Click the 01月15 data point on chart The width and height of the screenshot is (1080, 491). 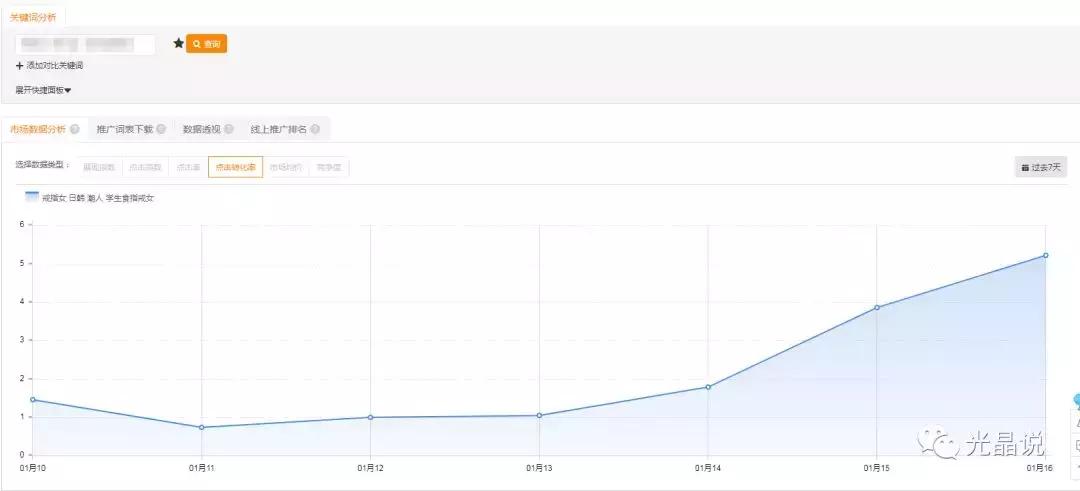pos(877,307)
